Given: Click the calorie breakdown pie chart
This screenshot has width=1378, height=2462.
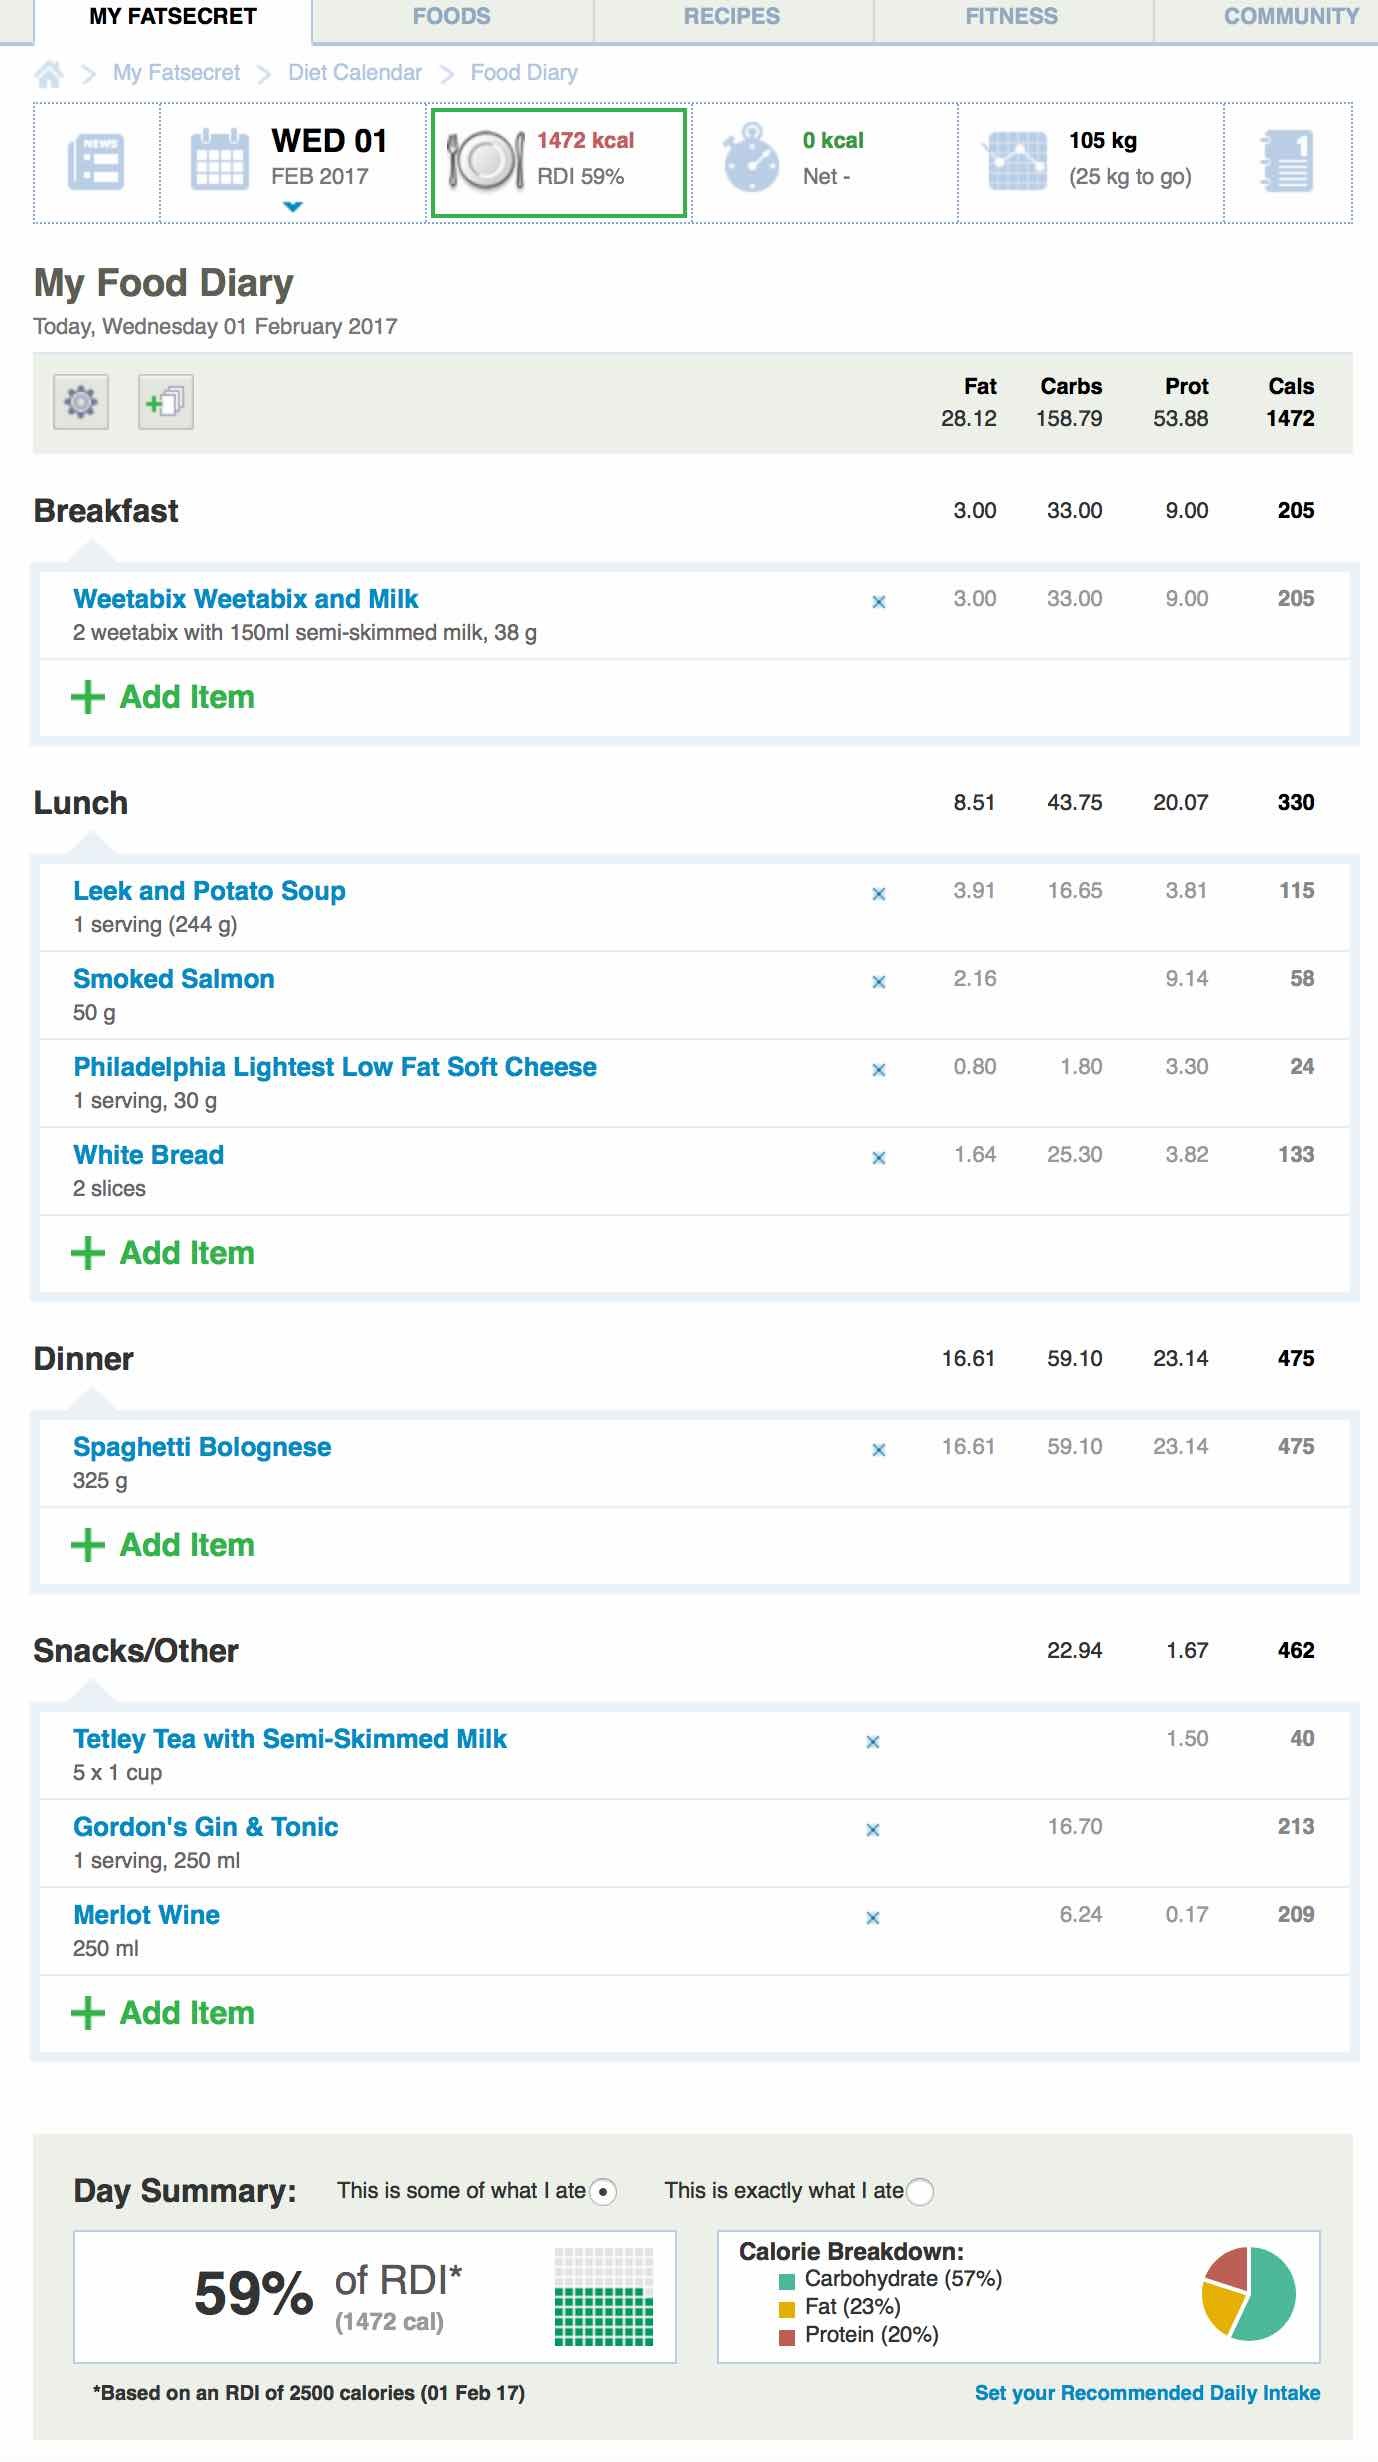Looking at the screenshot, I should 1248,2293.
